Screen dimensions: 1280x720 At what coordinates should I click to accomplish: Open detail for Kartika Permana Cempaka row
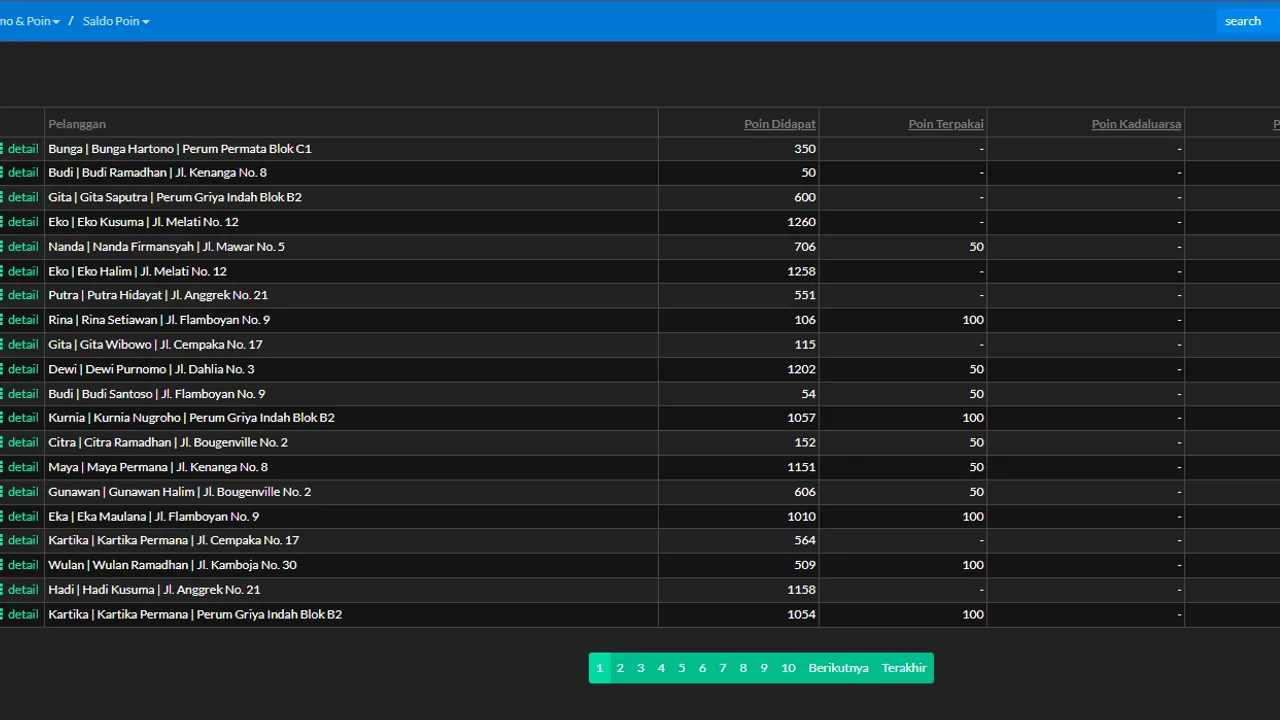20,540
